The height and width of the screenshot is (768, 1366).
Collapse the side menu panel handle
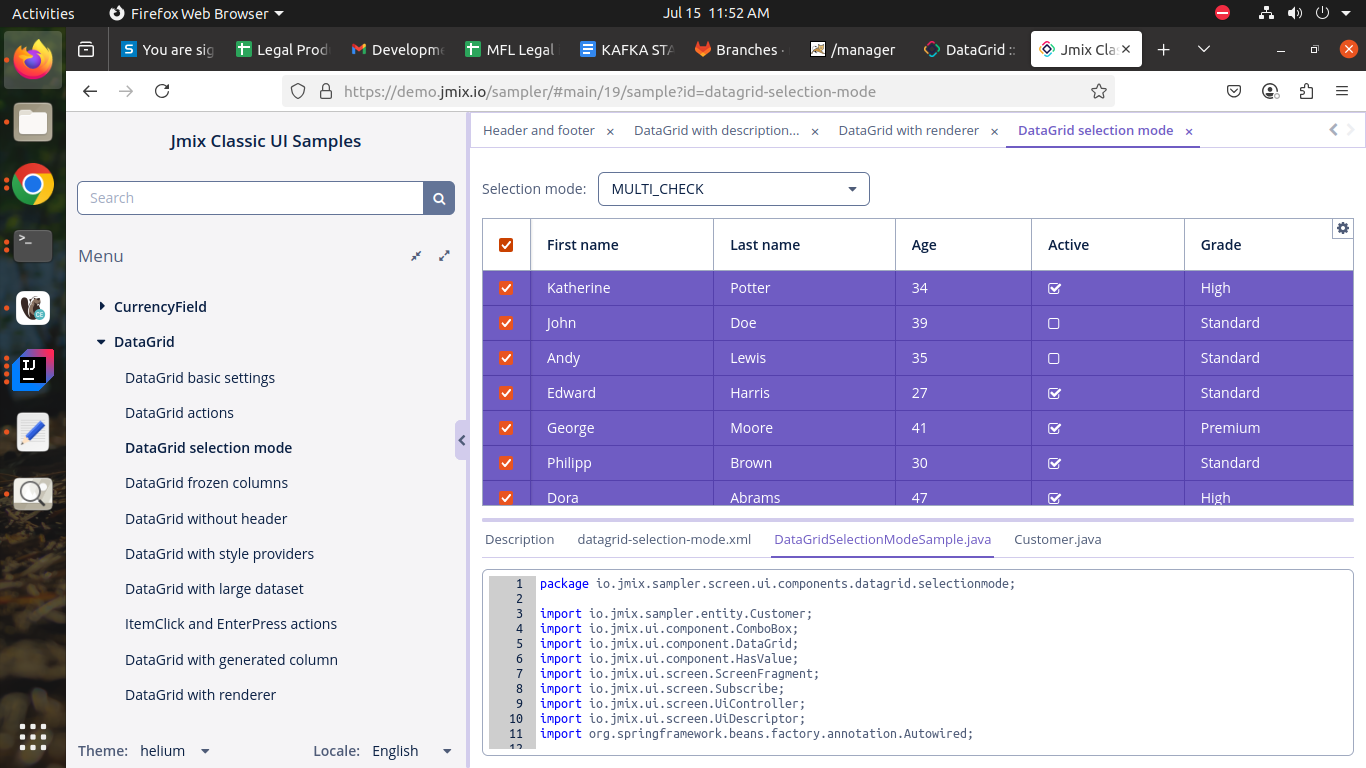pyautogui.click(x=461, y=440)
